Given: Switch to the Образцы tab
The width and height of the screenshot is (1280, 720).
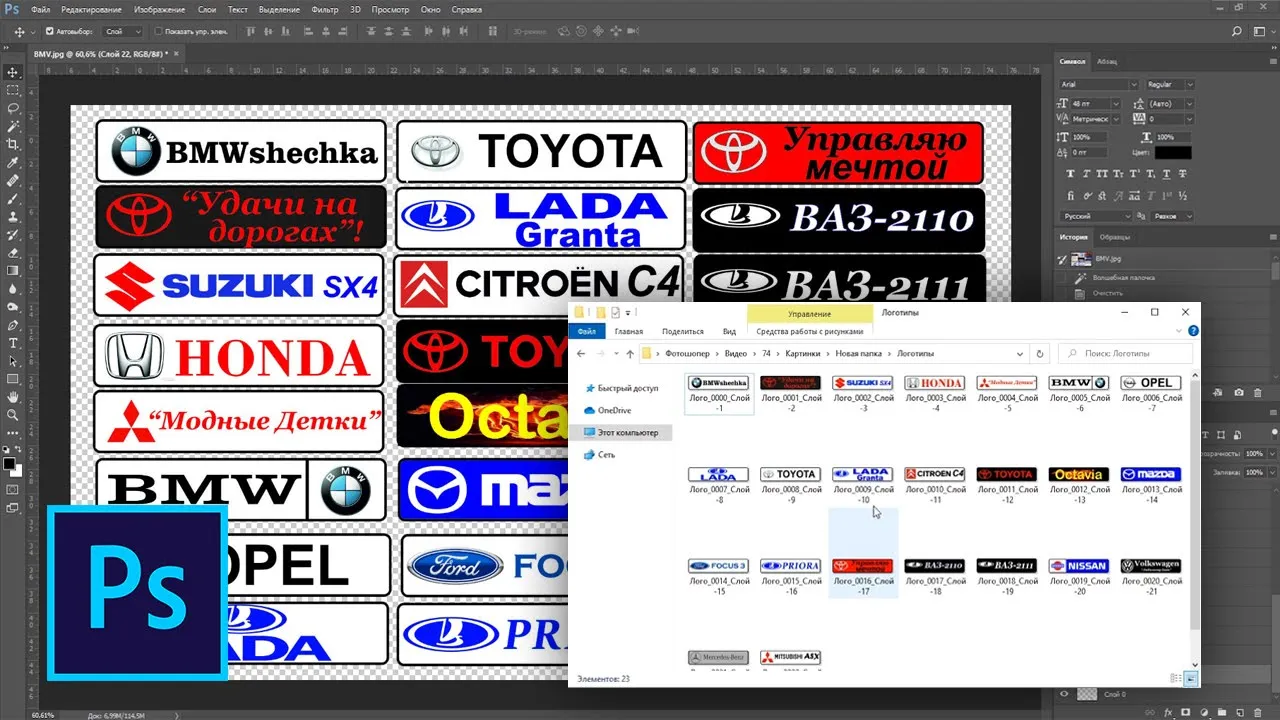Looking at the screenshot, I should click(x=1115, y=237).
